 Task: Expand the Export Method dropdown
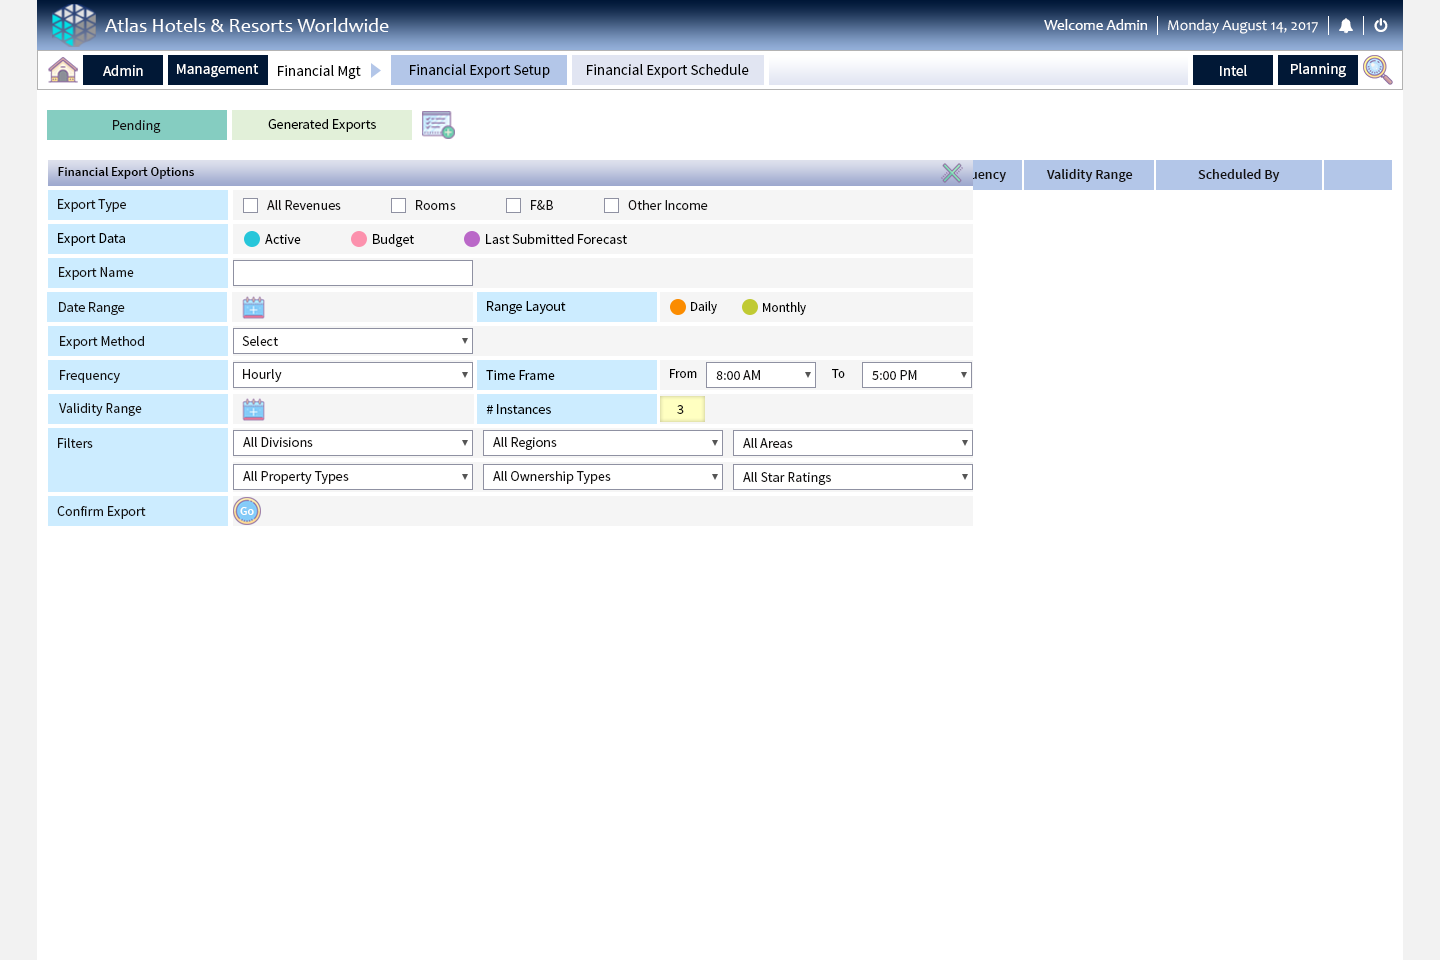click(x=352, y=341)
